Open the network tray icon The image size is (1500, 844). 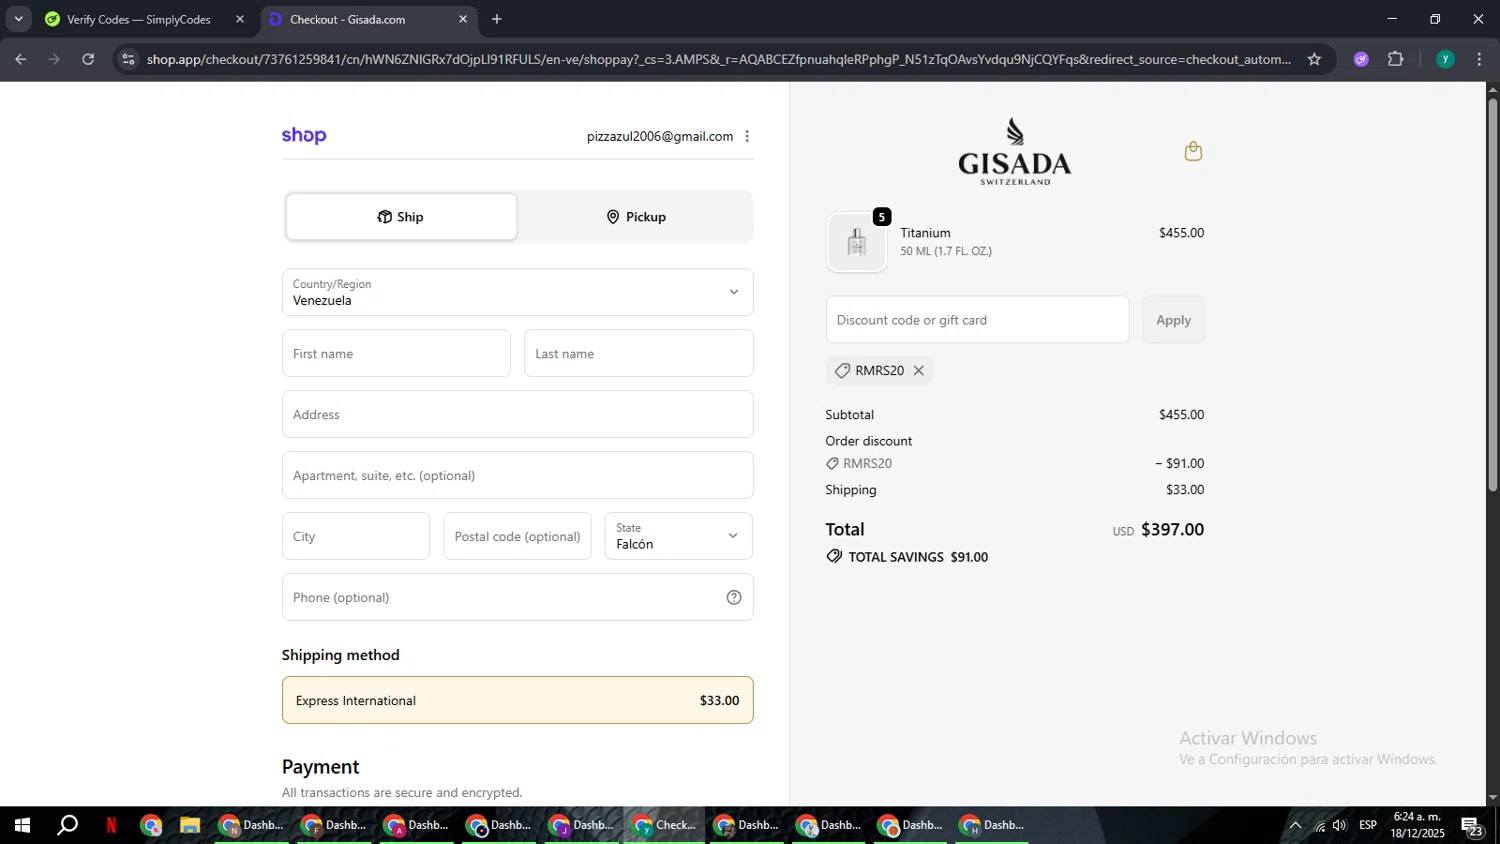[1319, 825]
